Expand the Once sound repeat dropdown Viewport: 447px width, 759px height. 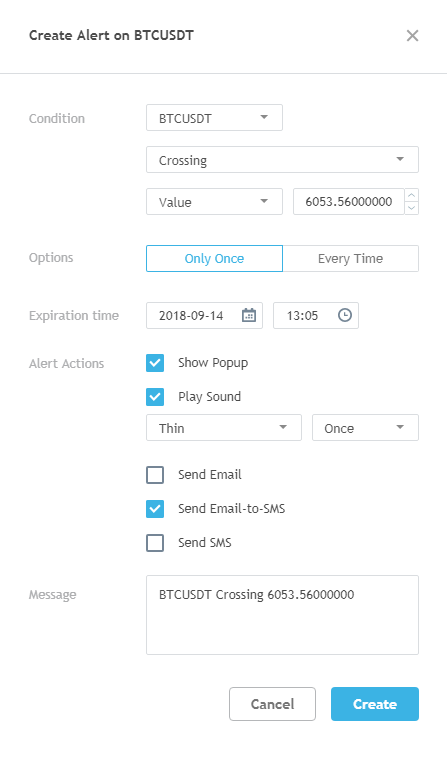coord(365,428)
